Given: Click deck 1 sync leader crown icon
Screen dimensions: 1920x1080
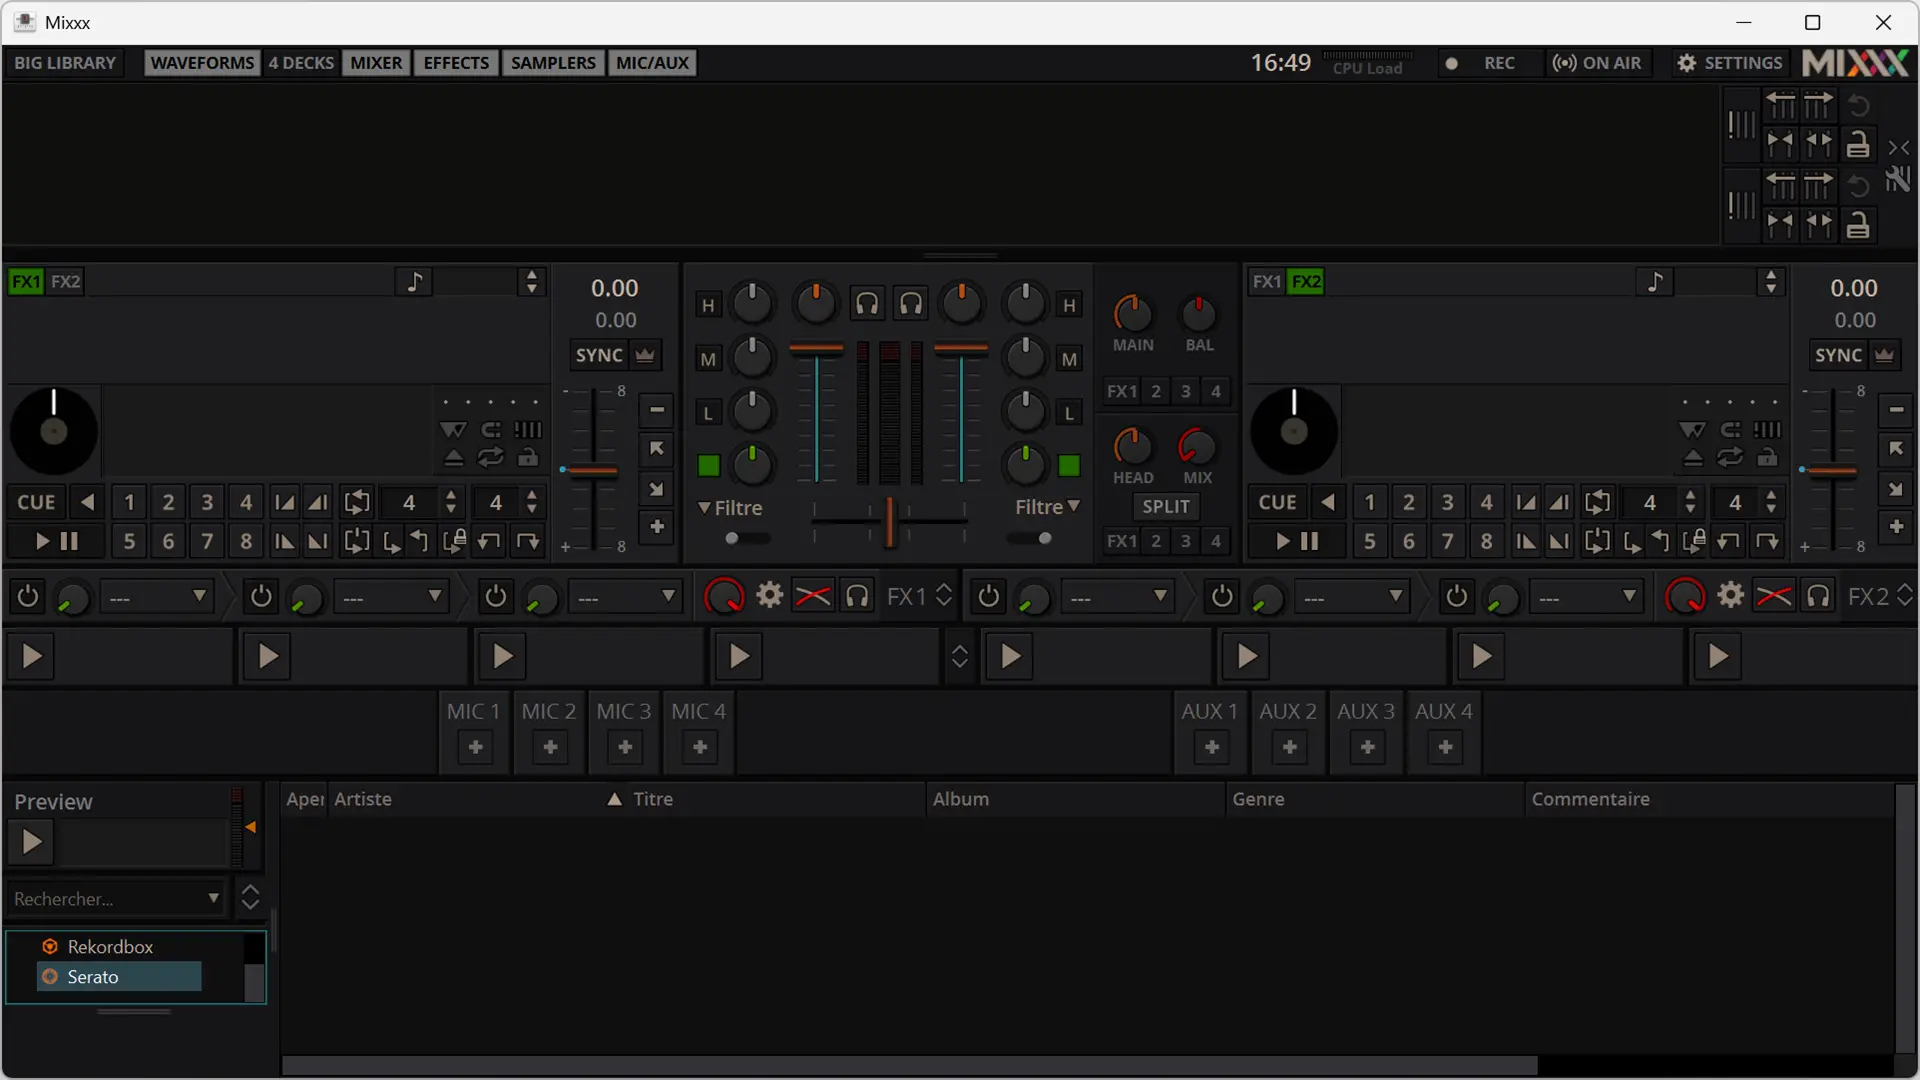Looking at the screenshot, I should pos(645,355).
